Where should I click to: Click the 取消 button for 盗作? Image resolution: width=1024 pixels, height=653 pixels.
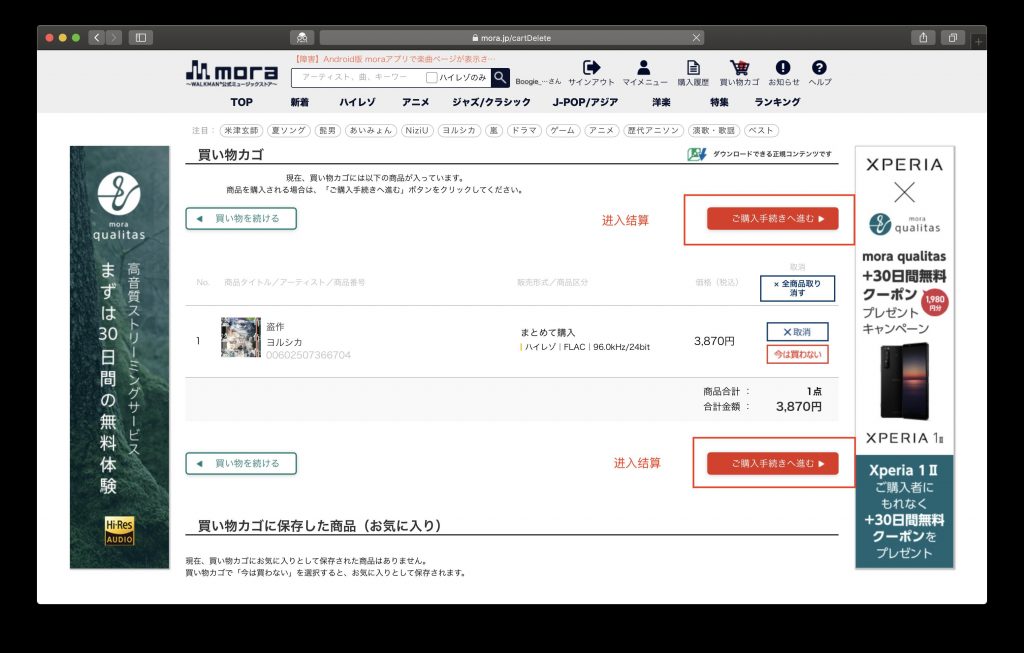(x=797, y=332)
